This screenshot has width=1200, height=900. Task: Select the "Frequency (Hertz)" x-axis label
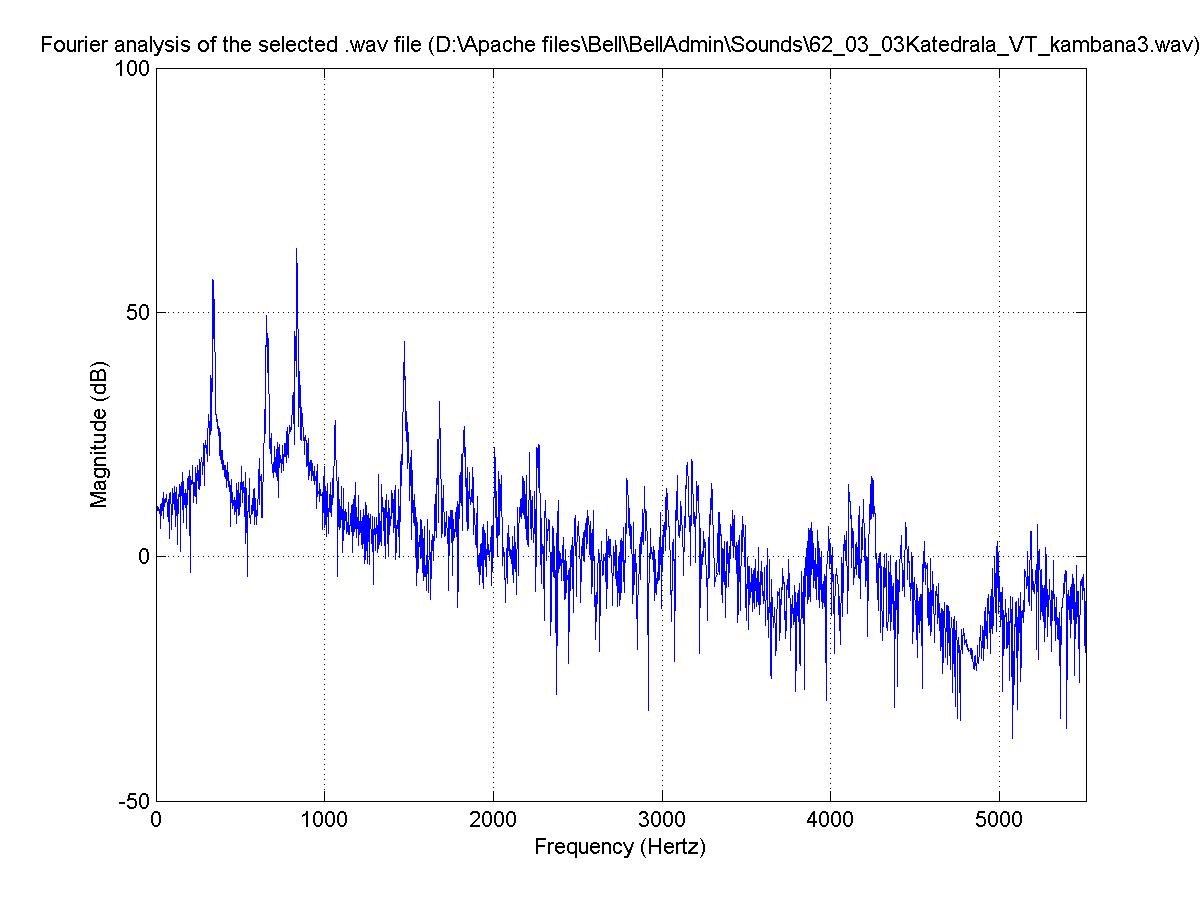[620, 847]
